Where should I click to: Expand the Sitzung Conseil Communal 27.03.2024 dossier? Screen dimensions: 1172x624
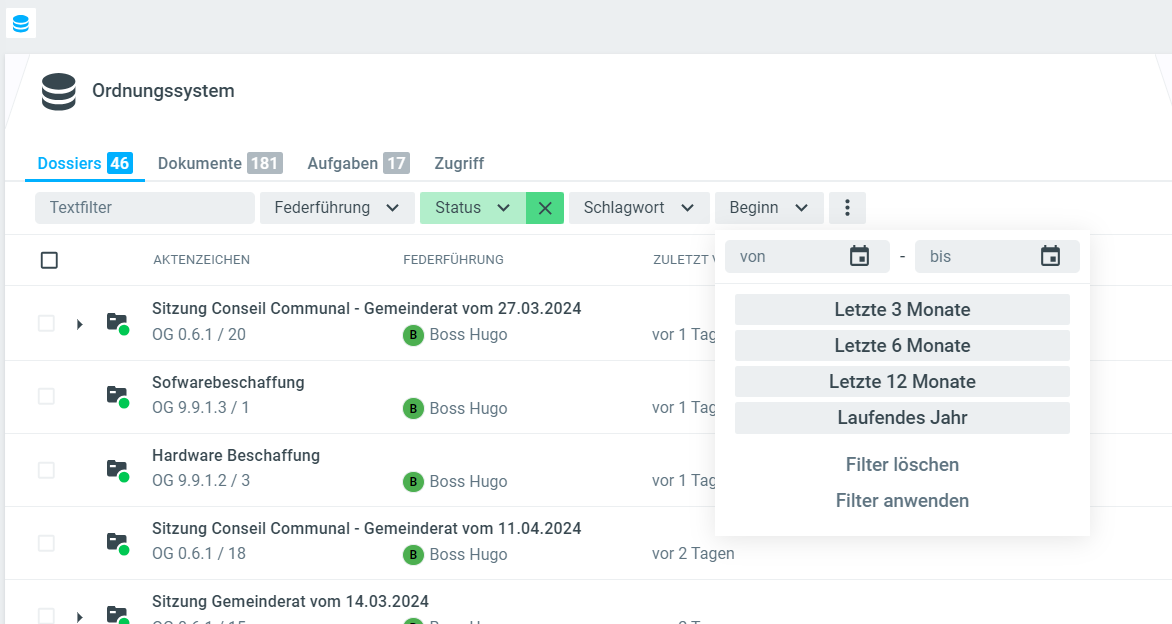[x=79, y=324]
